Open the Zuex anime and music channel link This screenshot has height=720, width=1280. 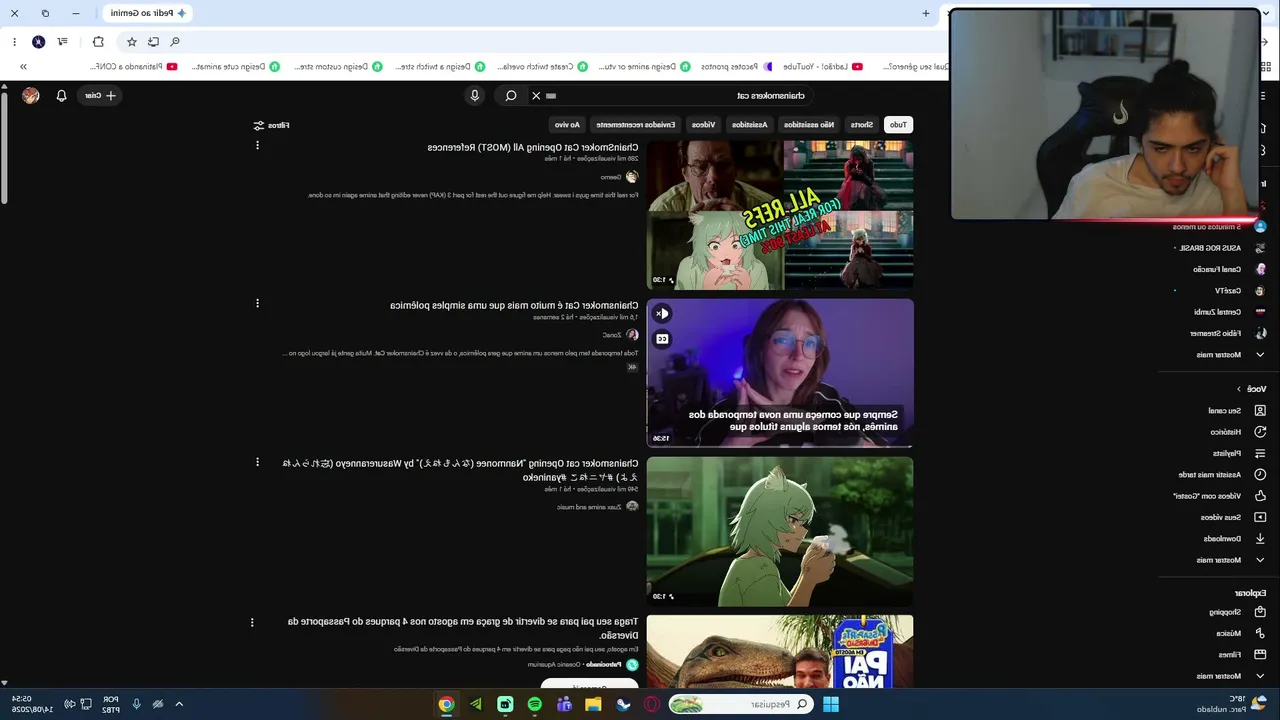[x=589, y=507]
